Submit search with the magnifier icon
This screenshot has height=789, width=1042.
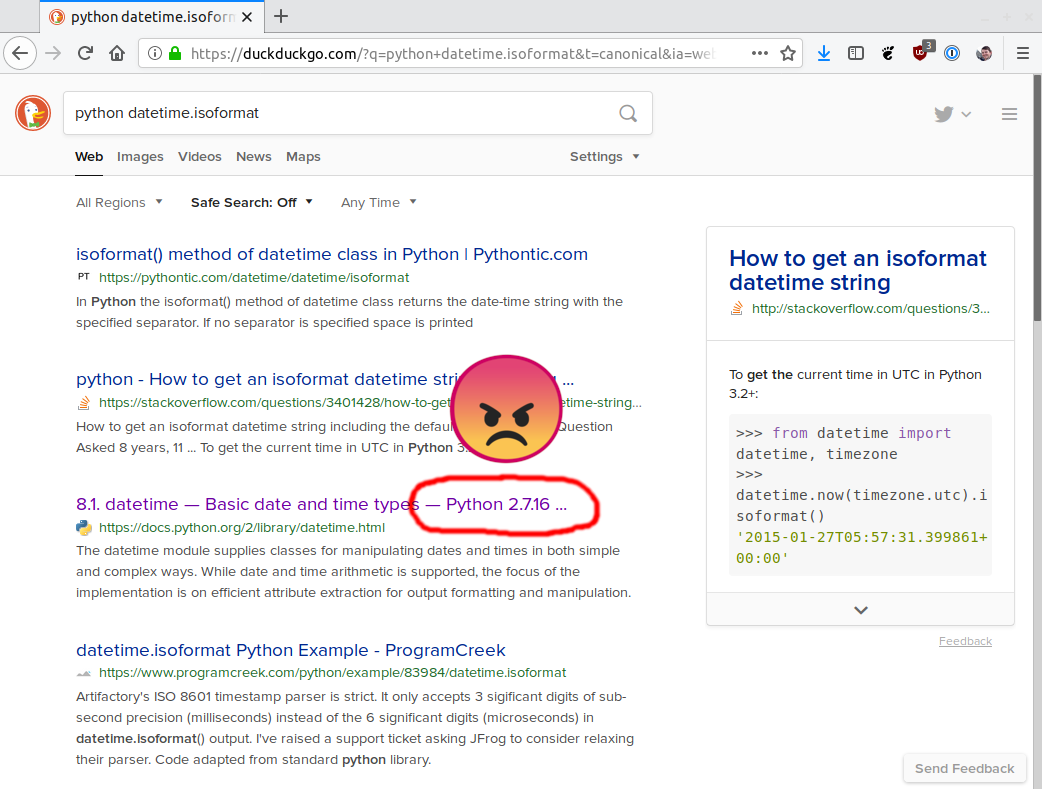[x=628, y=113]
